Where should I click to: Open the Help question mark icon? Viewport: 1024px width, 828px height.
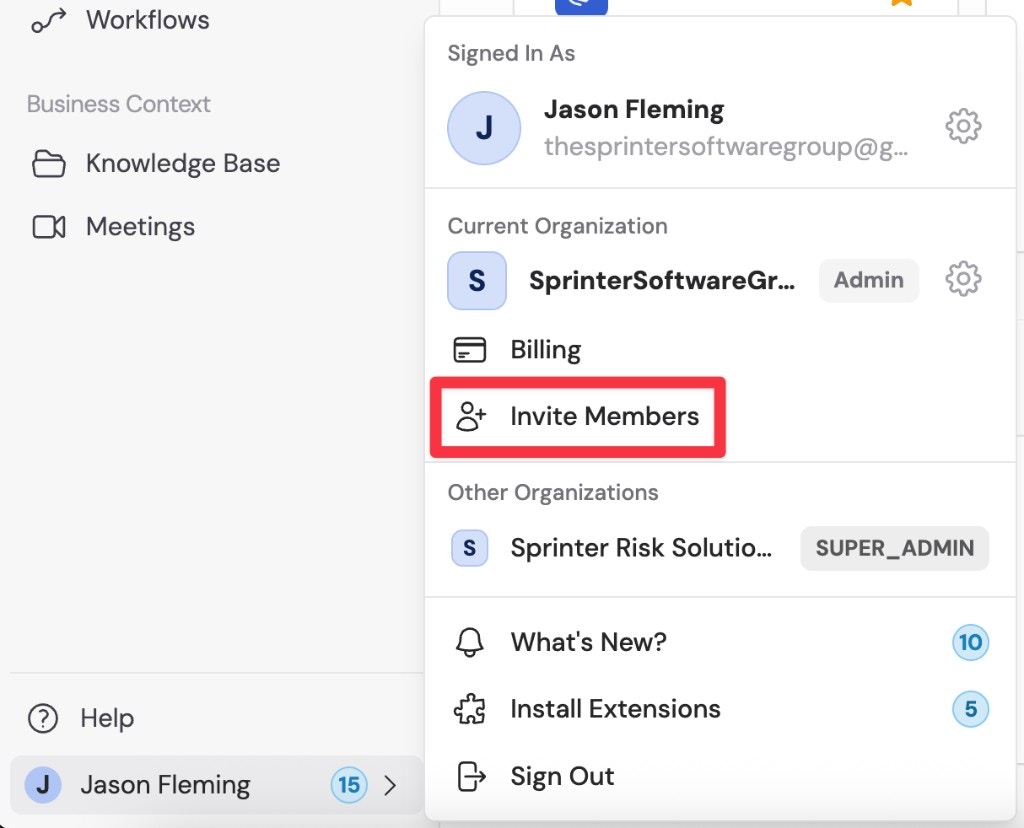click(42, 718)
